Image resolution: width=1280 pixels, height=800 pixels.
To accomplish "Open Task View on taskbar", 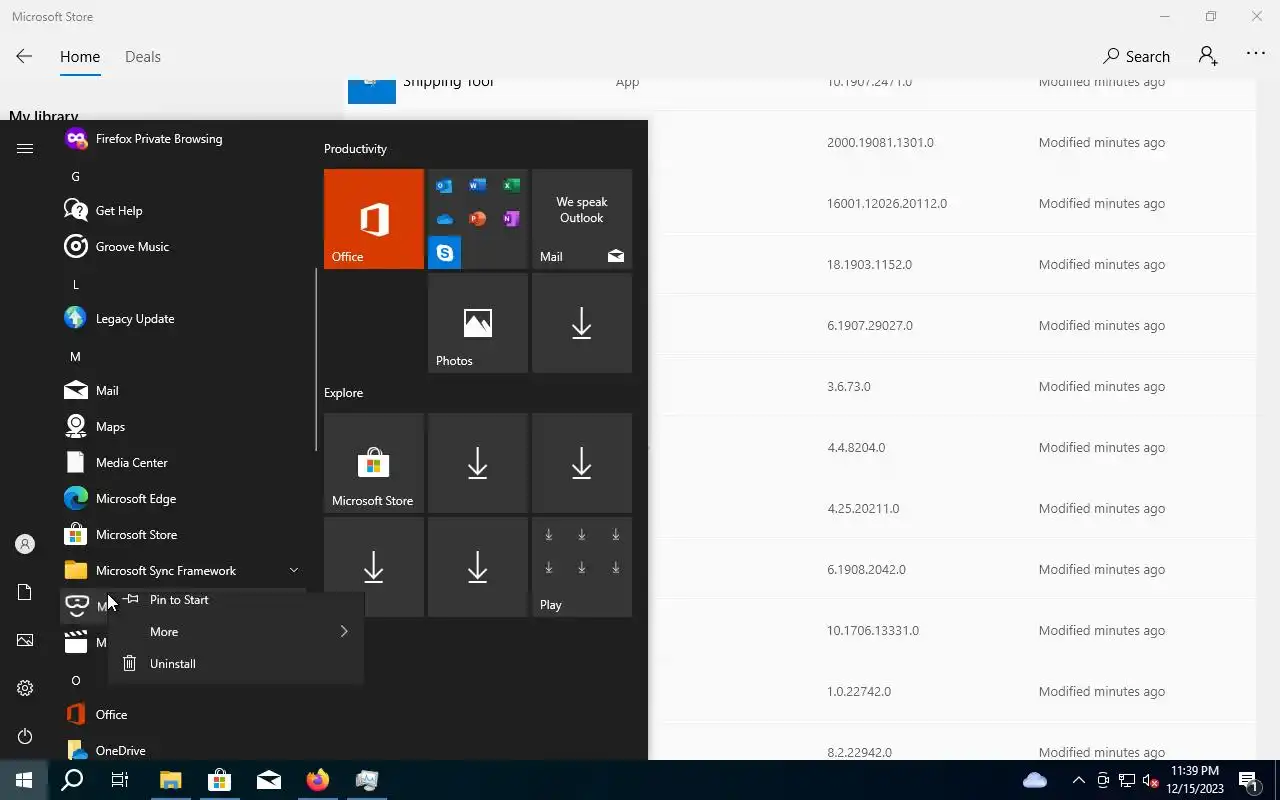I will 120,780.
